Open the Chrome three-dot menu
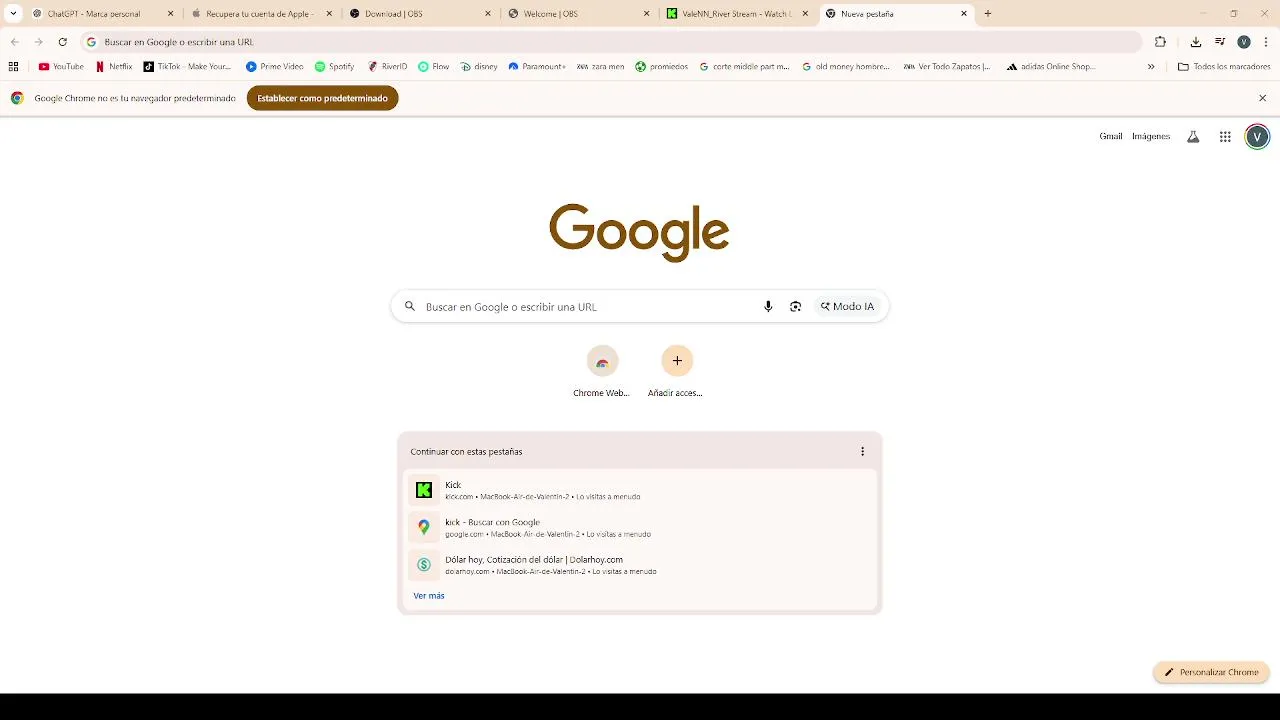 pyautogui.click(x=1266, y=42)
